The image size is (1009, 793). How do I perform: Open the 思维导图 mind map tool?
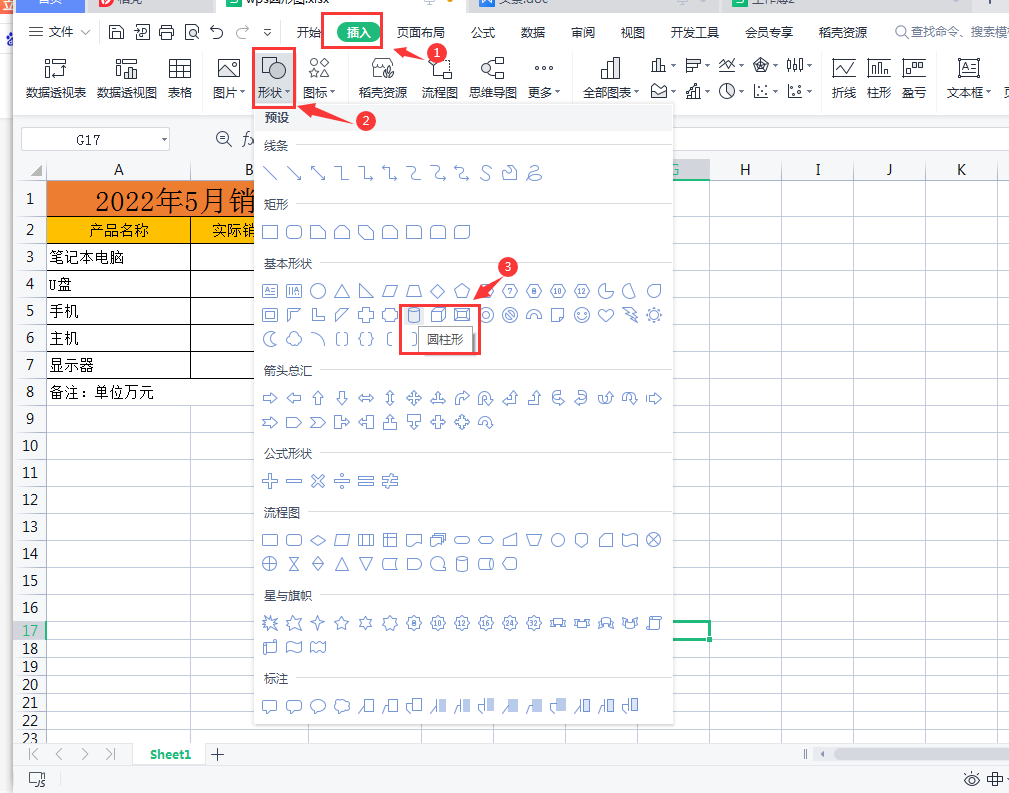[493, 79]
